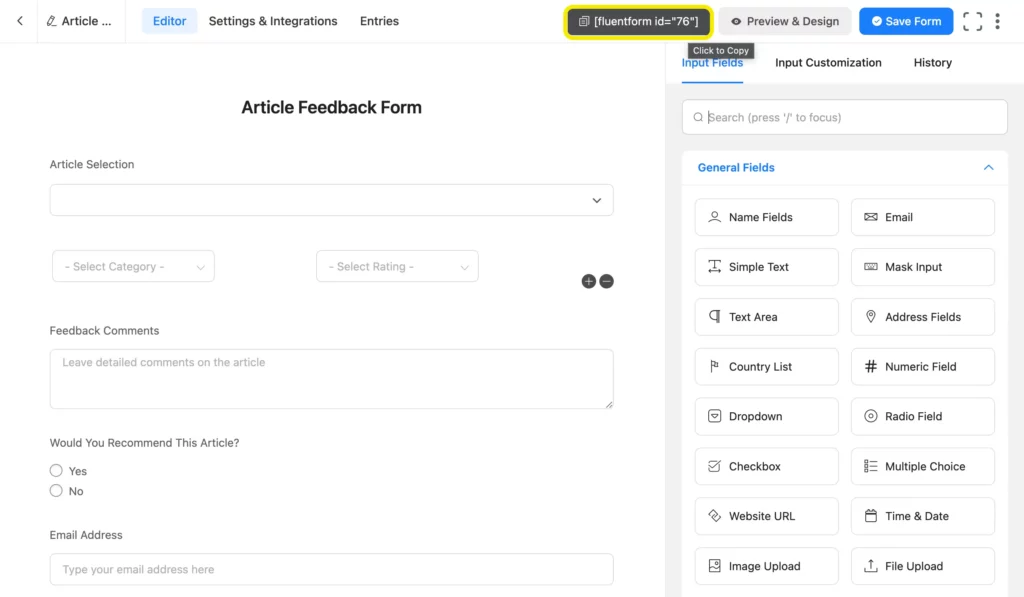
Task: Add the Checkbox field element
Action: tap(767, 466)
